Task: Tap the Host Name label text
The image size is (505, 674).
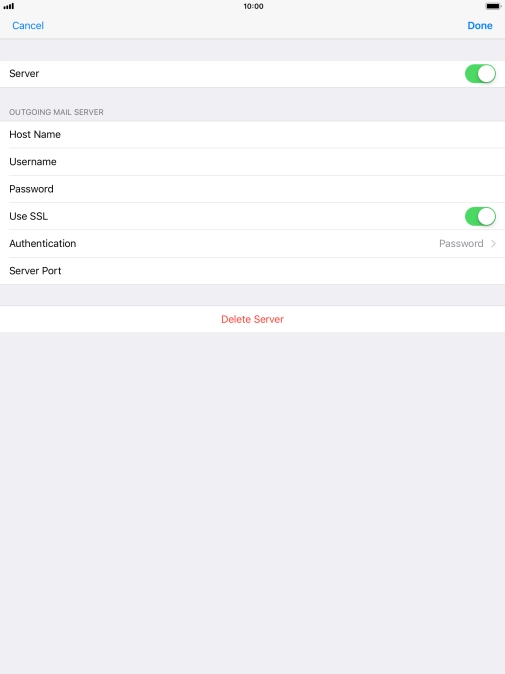Action: pos(35,135)
